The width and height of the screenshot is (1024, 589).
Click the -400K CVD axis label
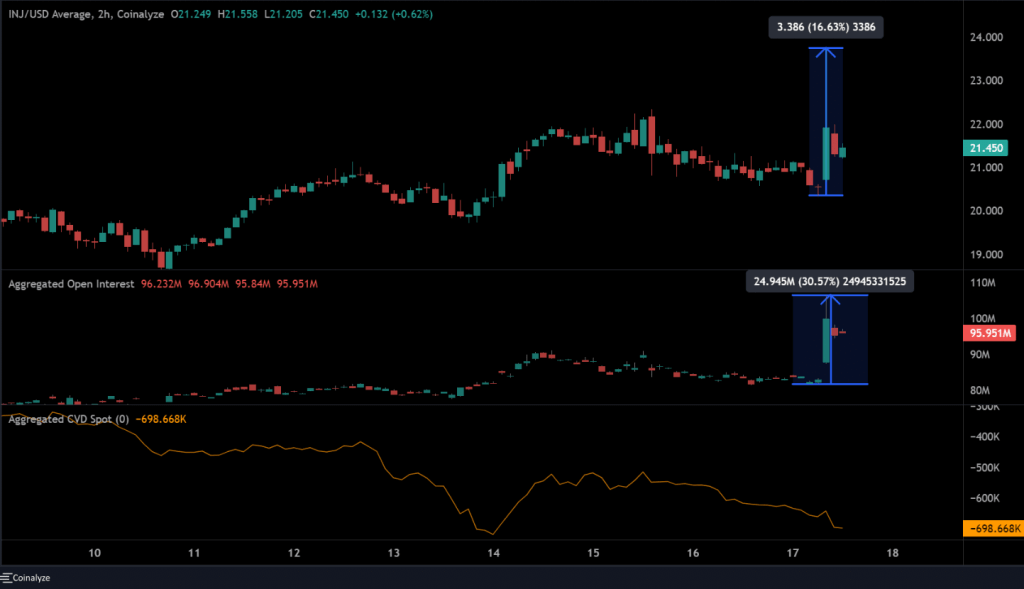click(x=985, y=437)
